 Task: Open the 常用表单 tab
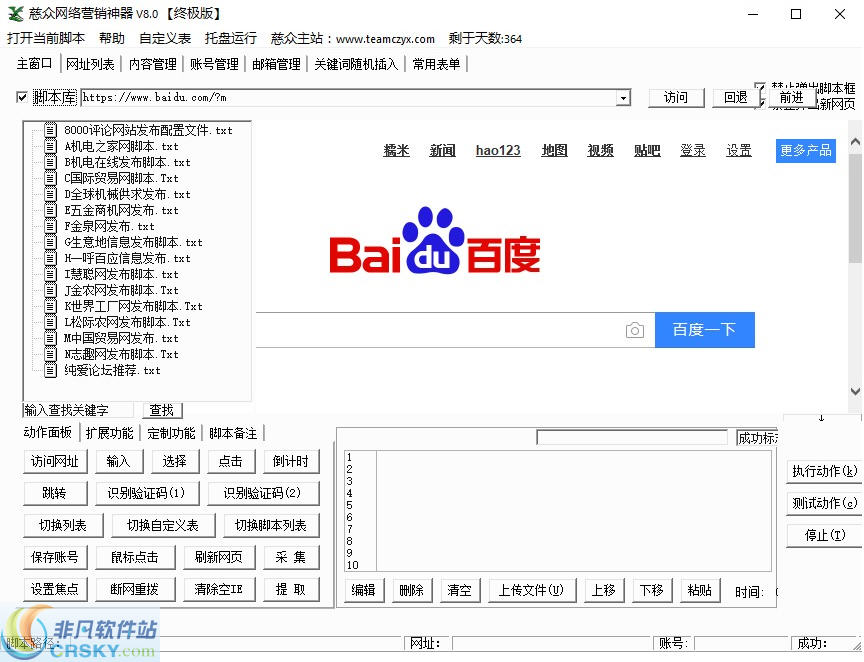click(436, 64)
